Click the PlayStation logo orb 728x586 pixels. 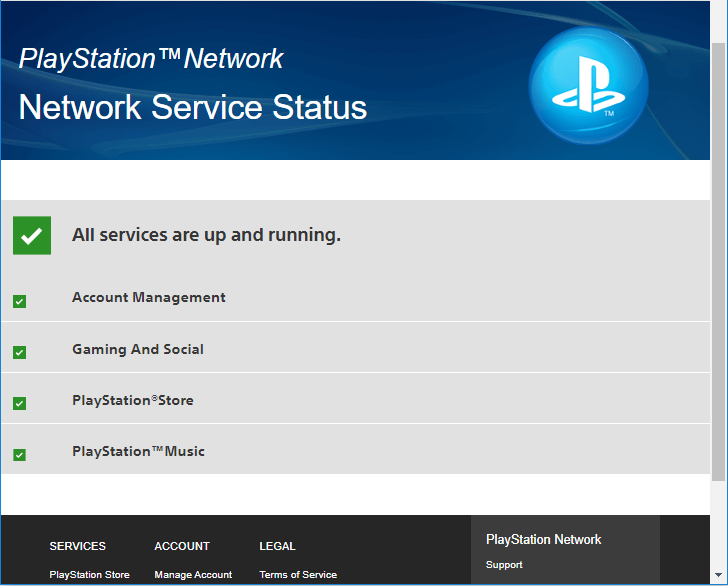point(588,85)
